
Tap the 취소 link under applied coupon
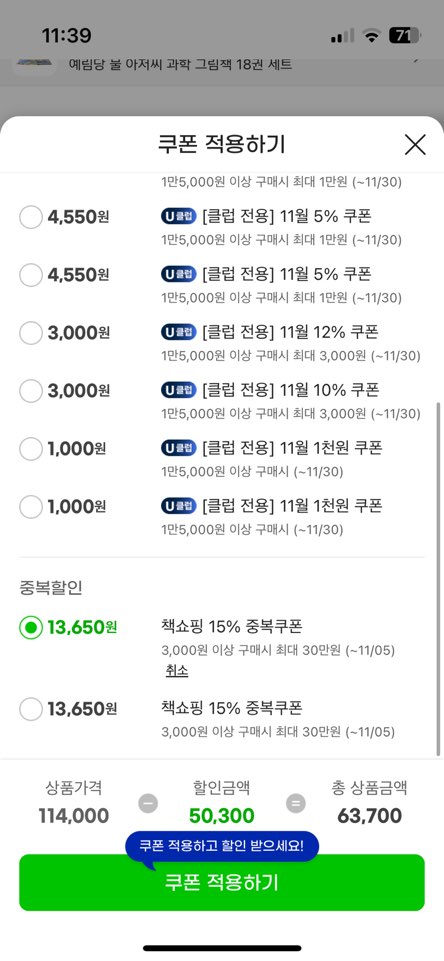pos(177,670)
